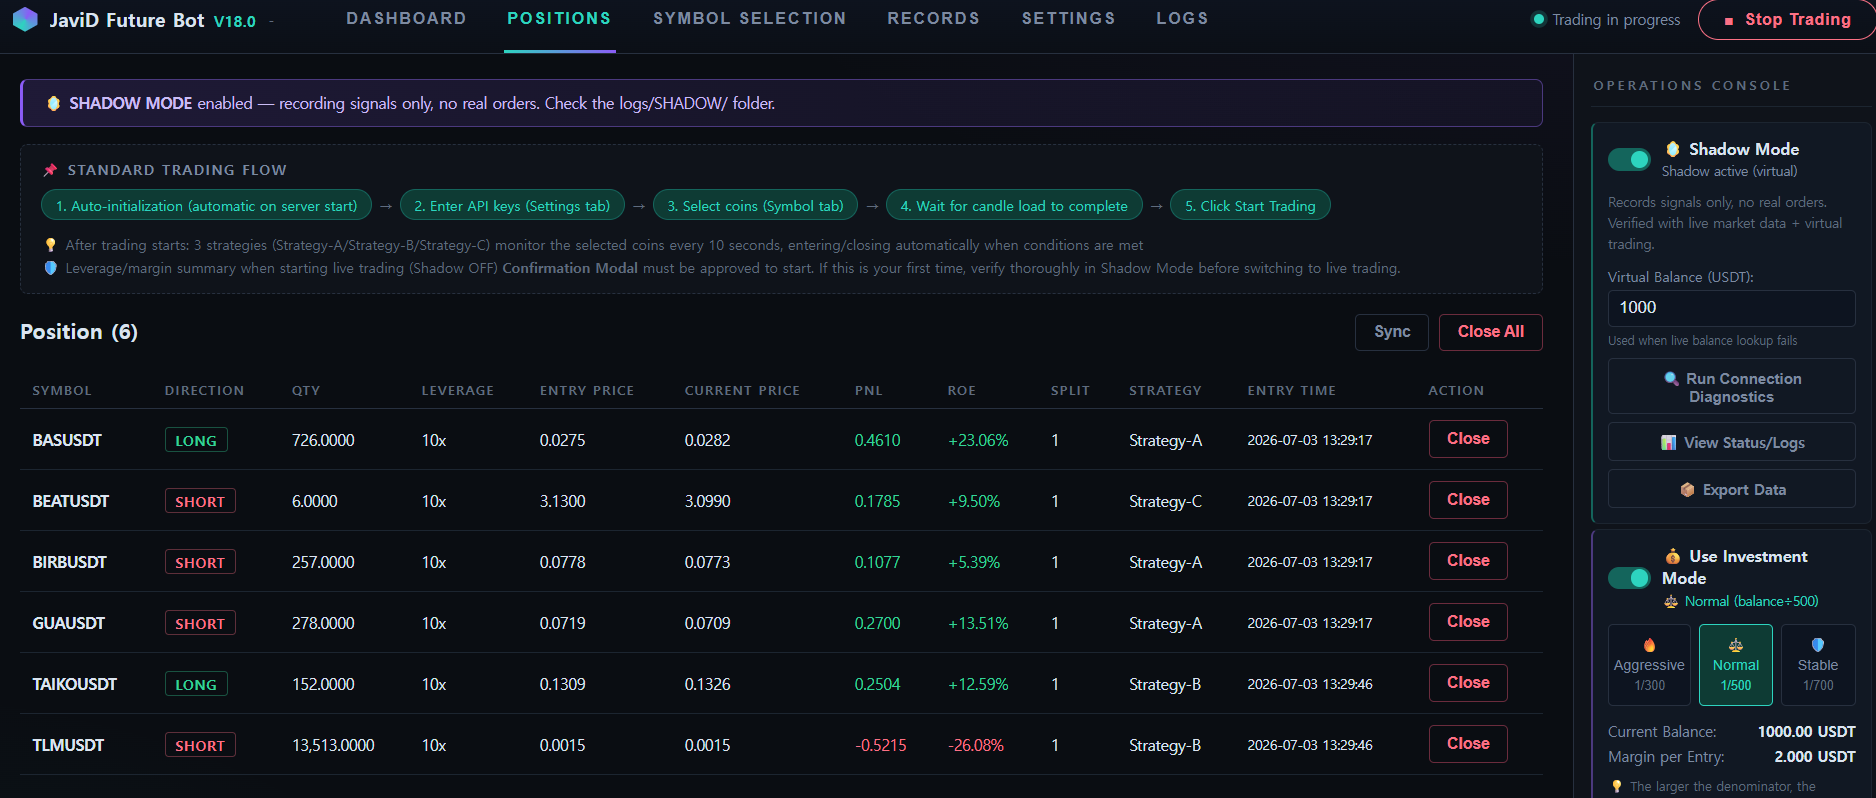Click the pin icon beside Standard Trading Flow
Viewport: 1876px width, 798px height.
coord(50,170)
